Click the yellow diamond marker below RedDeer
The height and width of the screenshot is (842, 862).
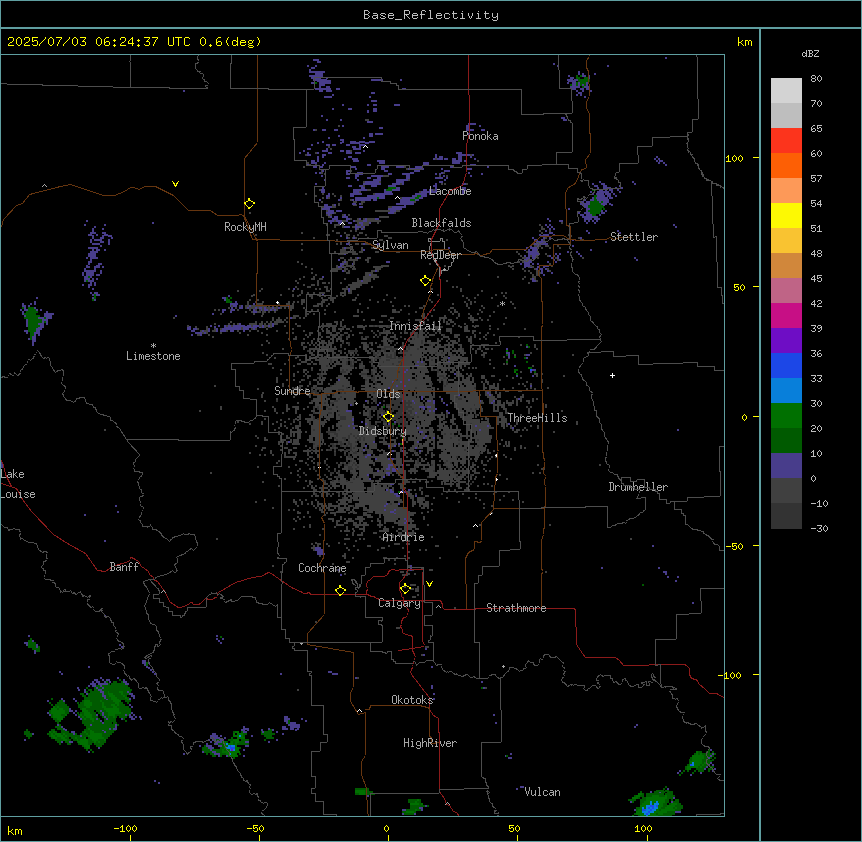tap(426, 281)
